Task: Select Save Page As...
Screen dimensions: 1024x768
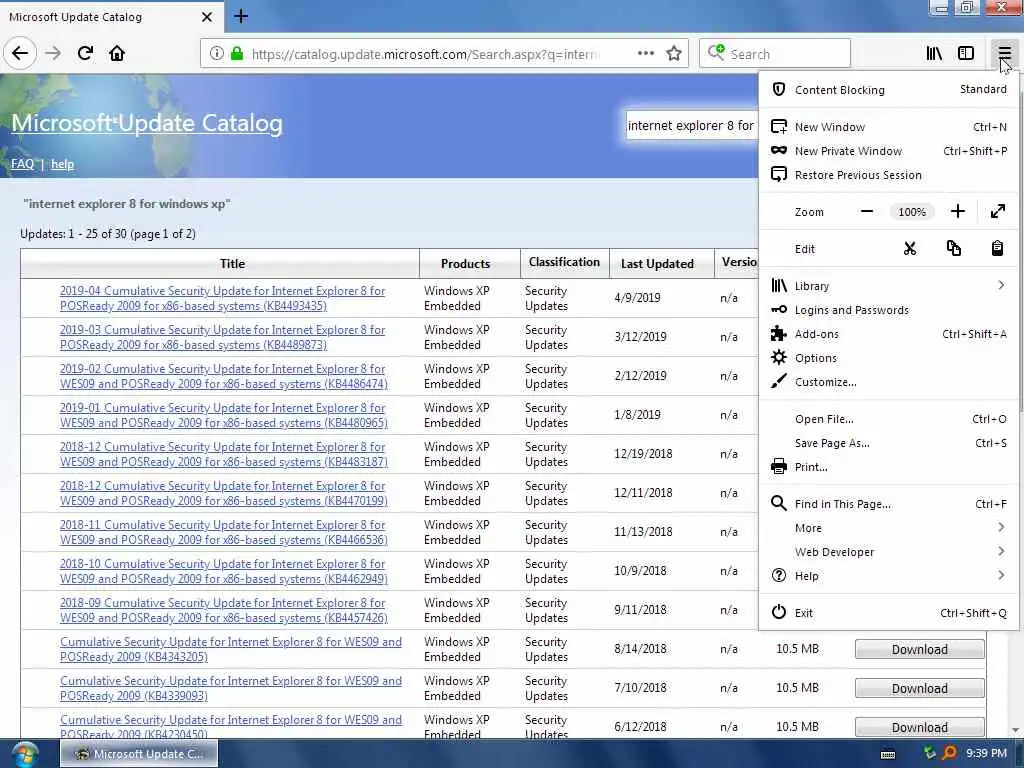Action: (888, 443)
